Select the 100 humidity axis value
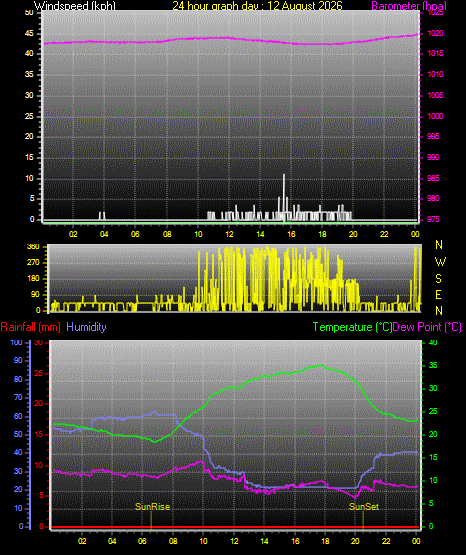Image resolution: width=466 pixels, height=555 pixels. click(16, 343)
